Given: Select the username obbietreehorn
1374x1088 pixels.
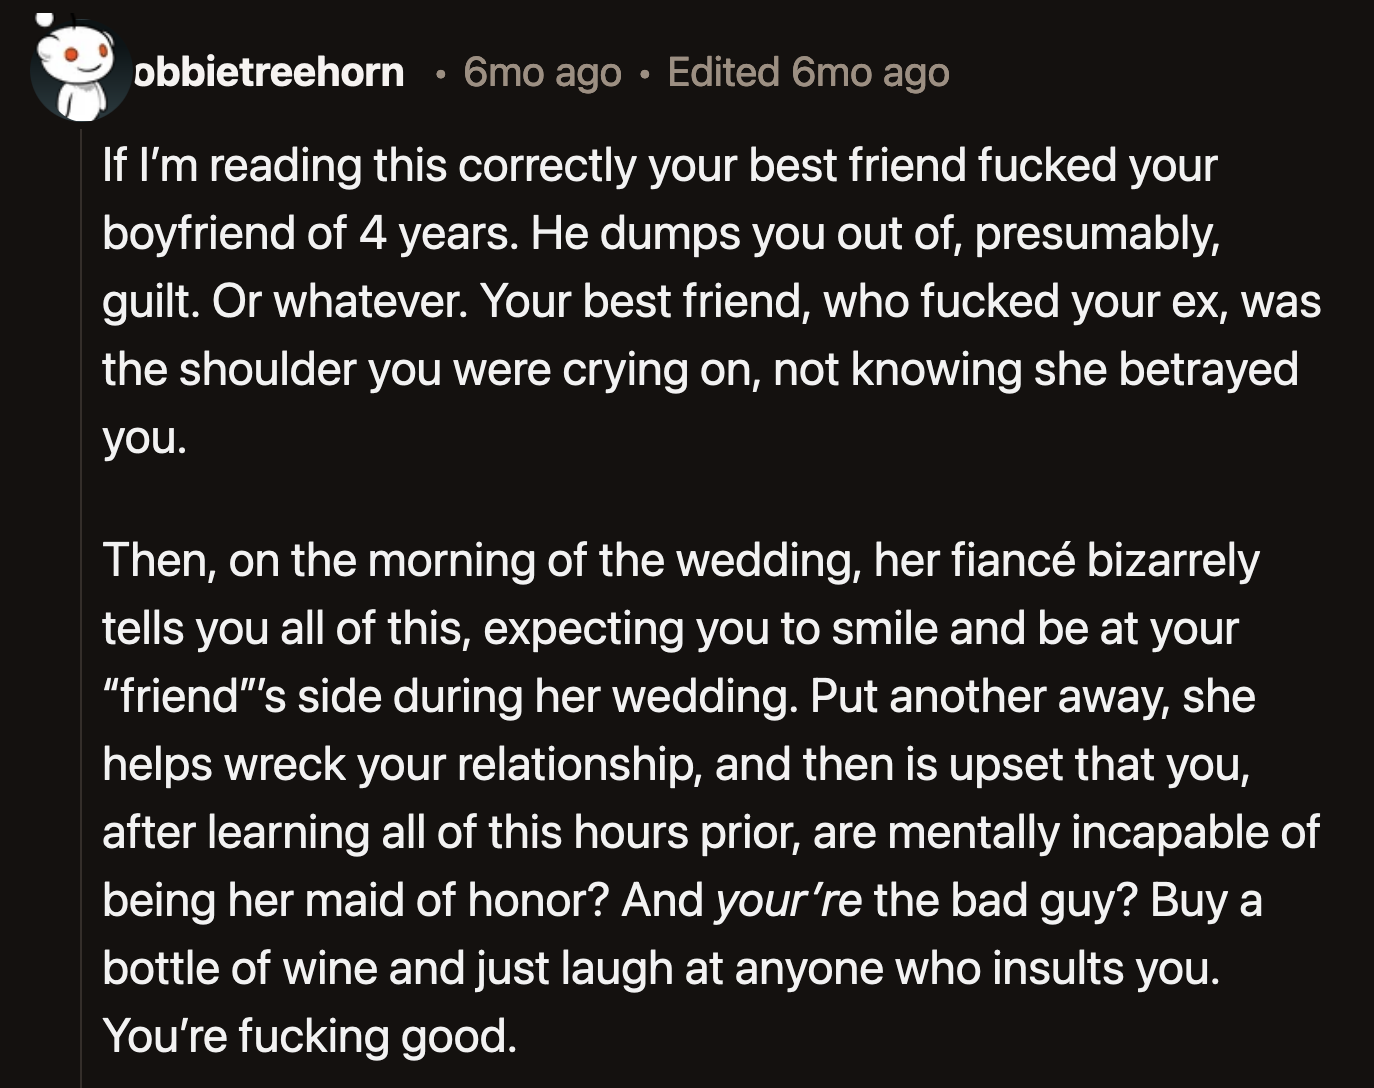Looking at the screenshot, I should [x=270, y=72].
